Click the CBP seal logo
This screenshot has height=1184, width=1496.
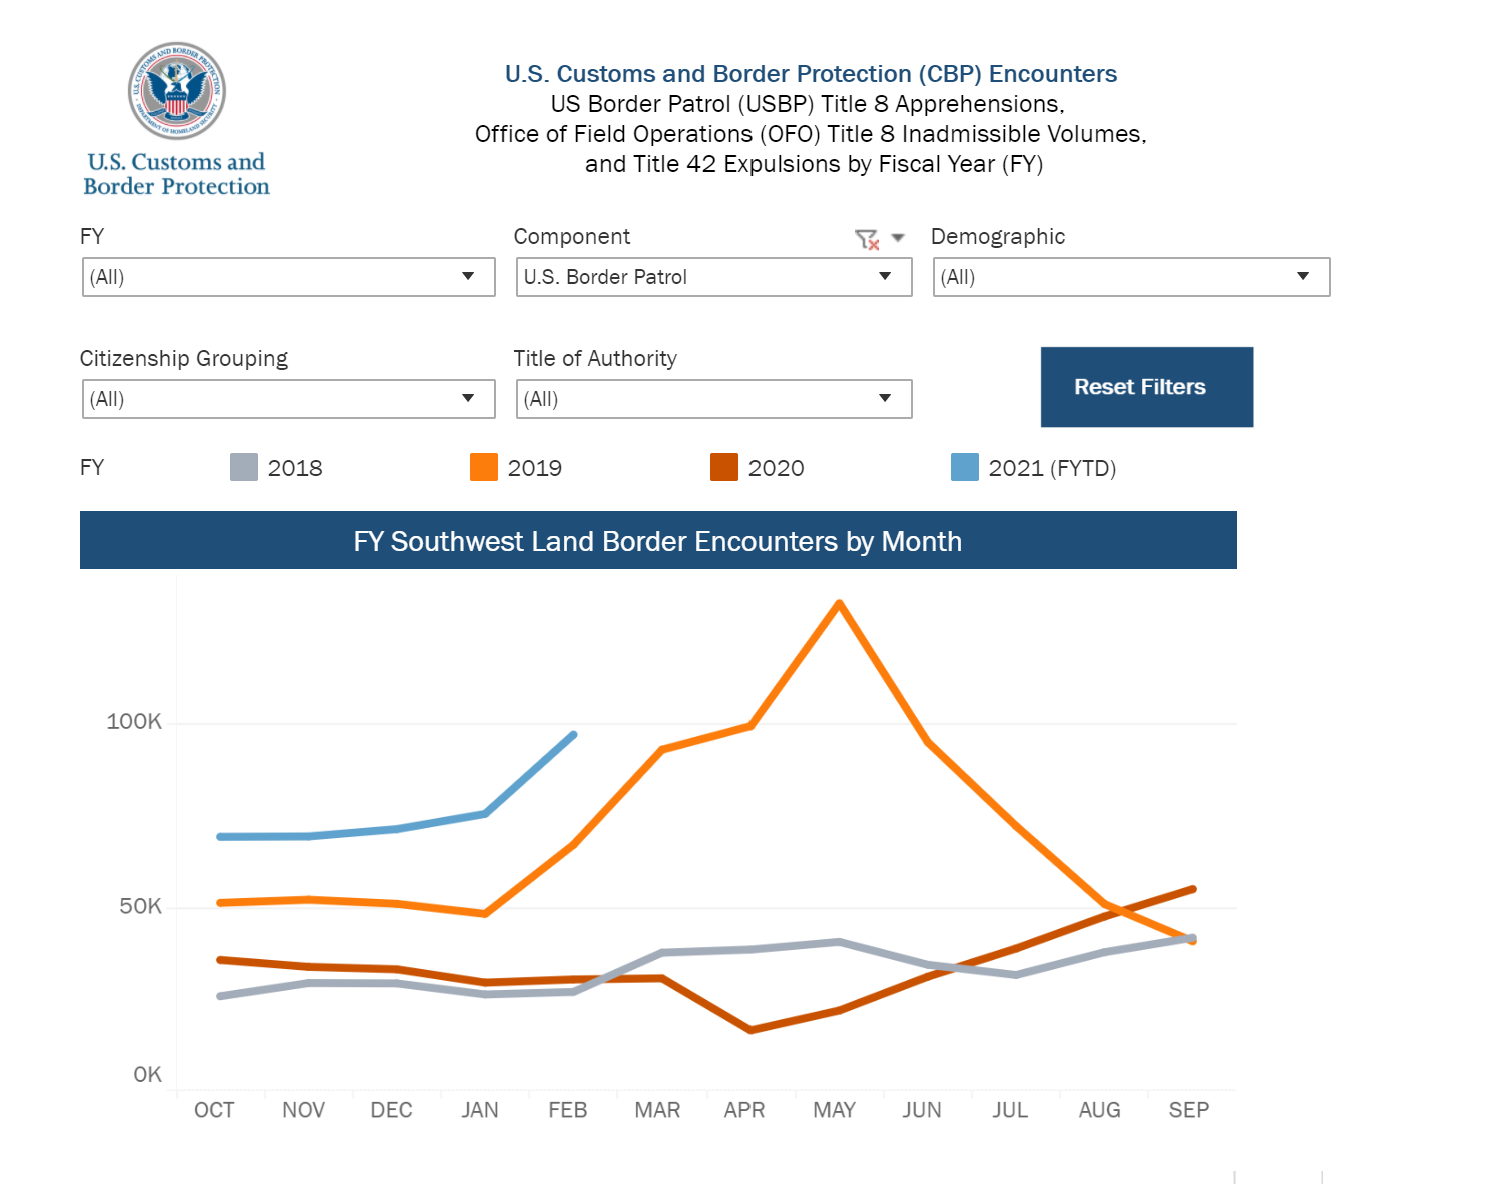(x=176, y=91)
